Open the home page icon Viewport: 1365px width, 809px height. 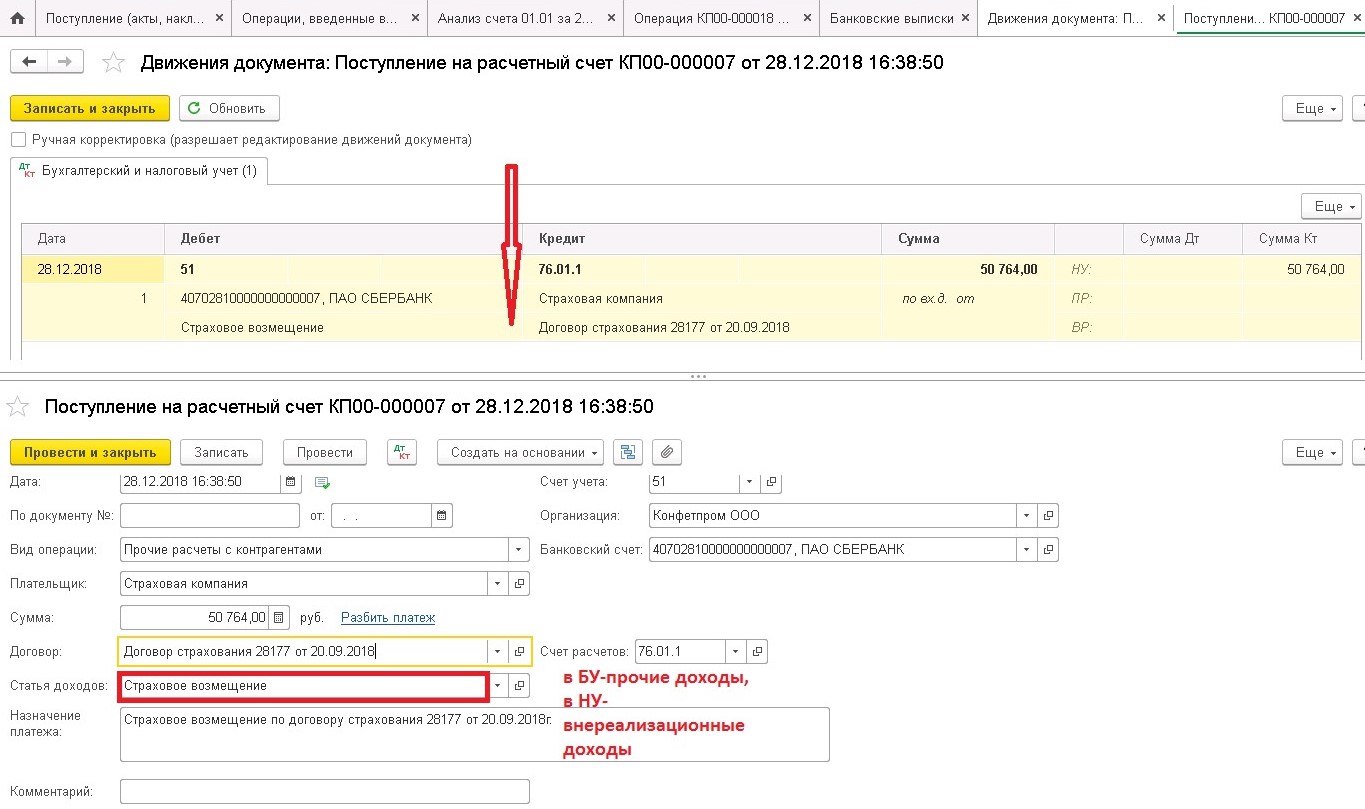pyautogui.click(x=17, y=18)
